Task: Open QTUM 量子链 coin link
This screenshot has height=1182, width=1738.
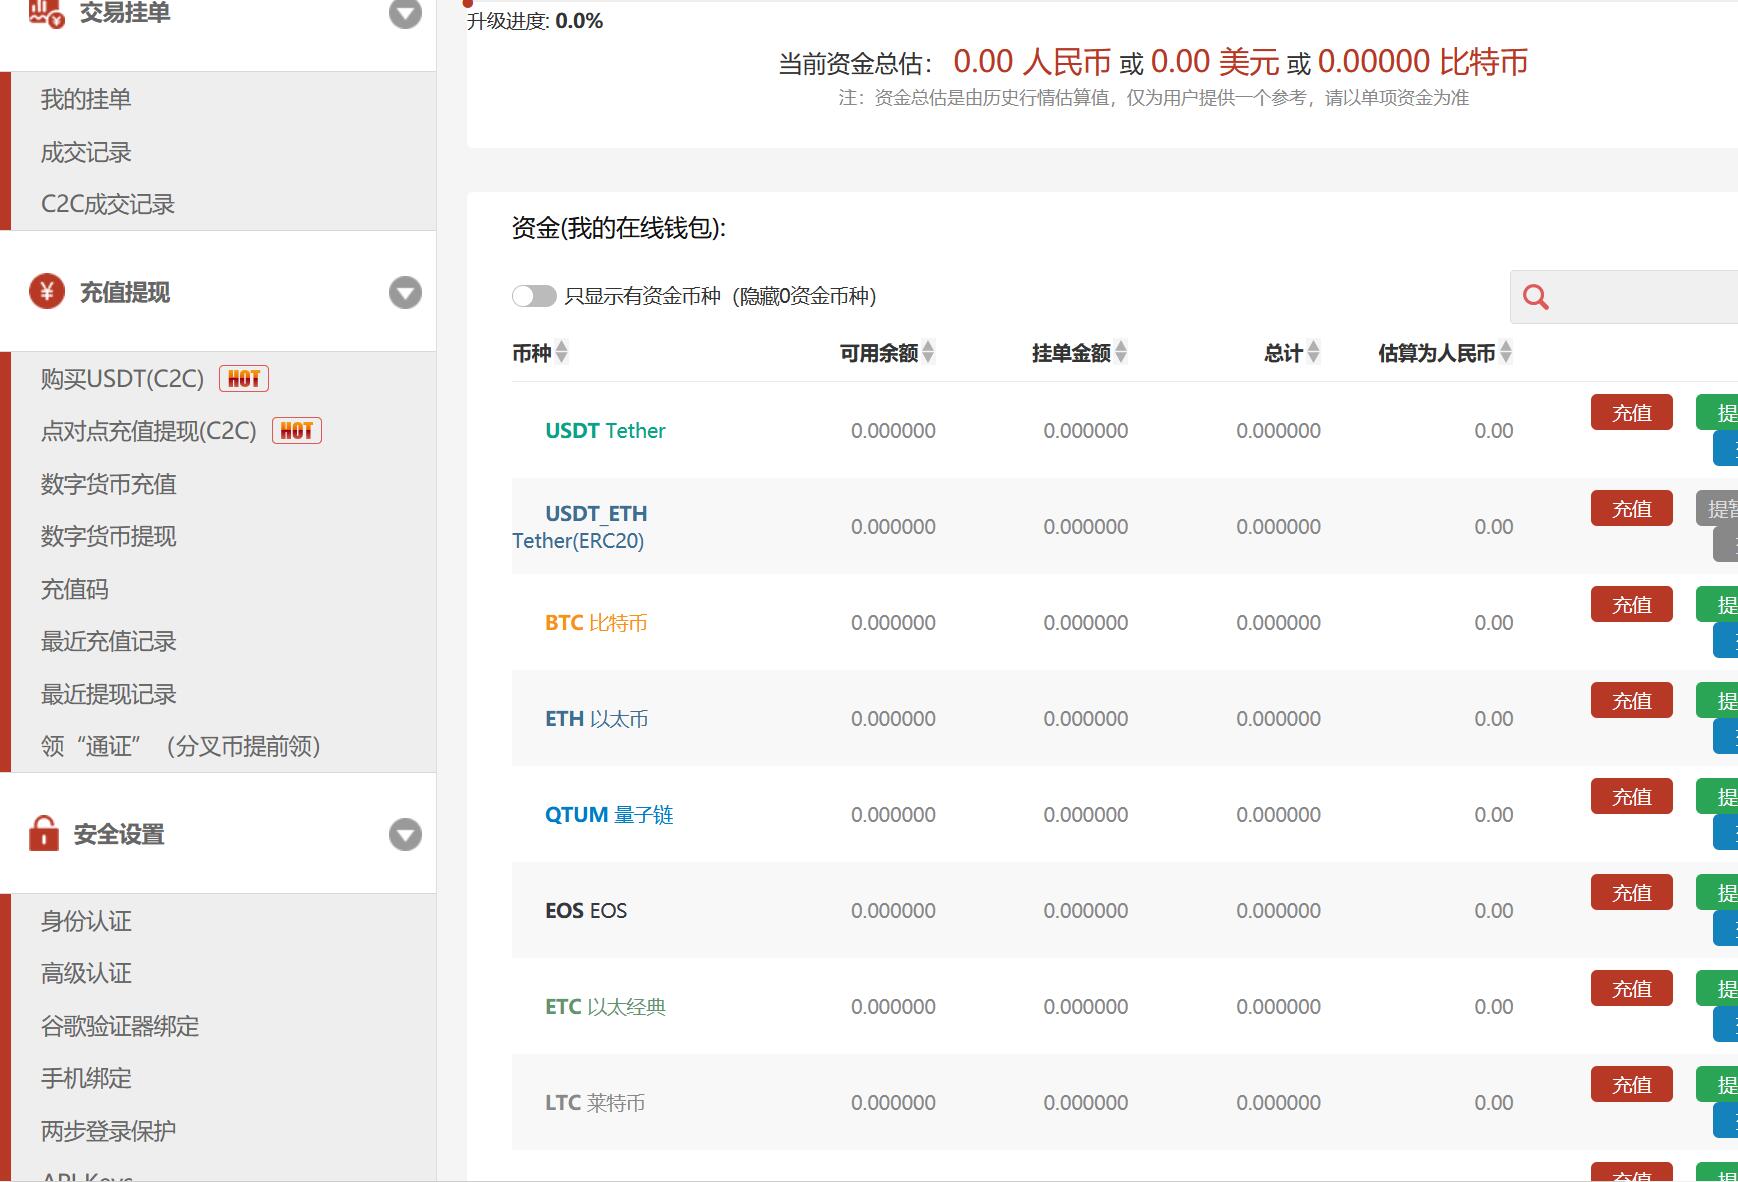Action: point(609,815)
